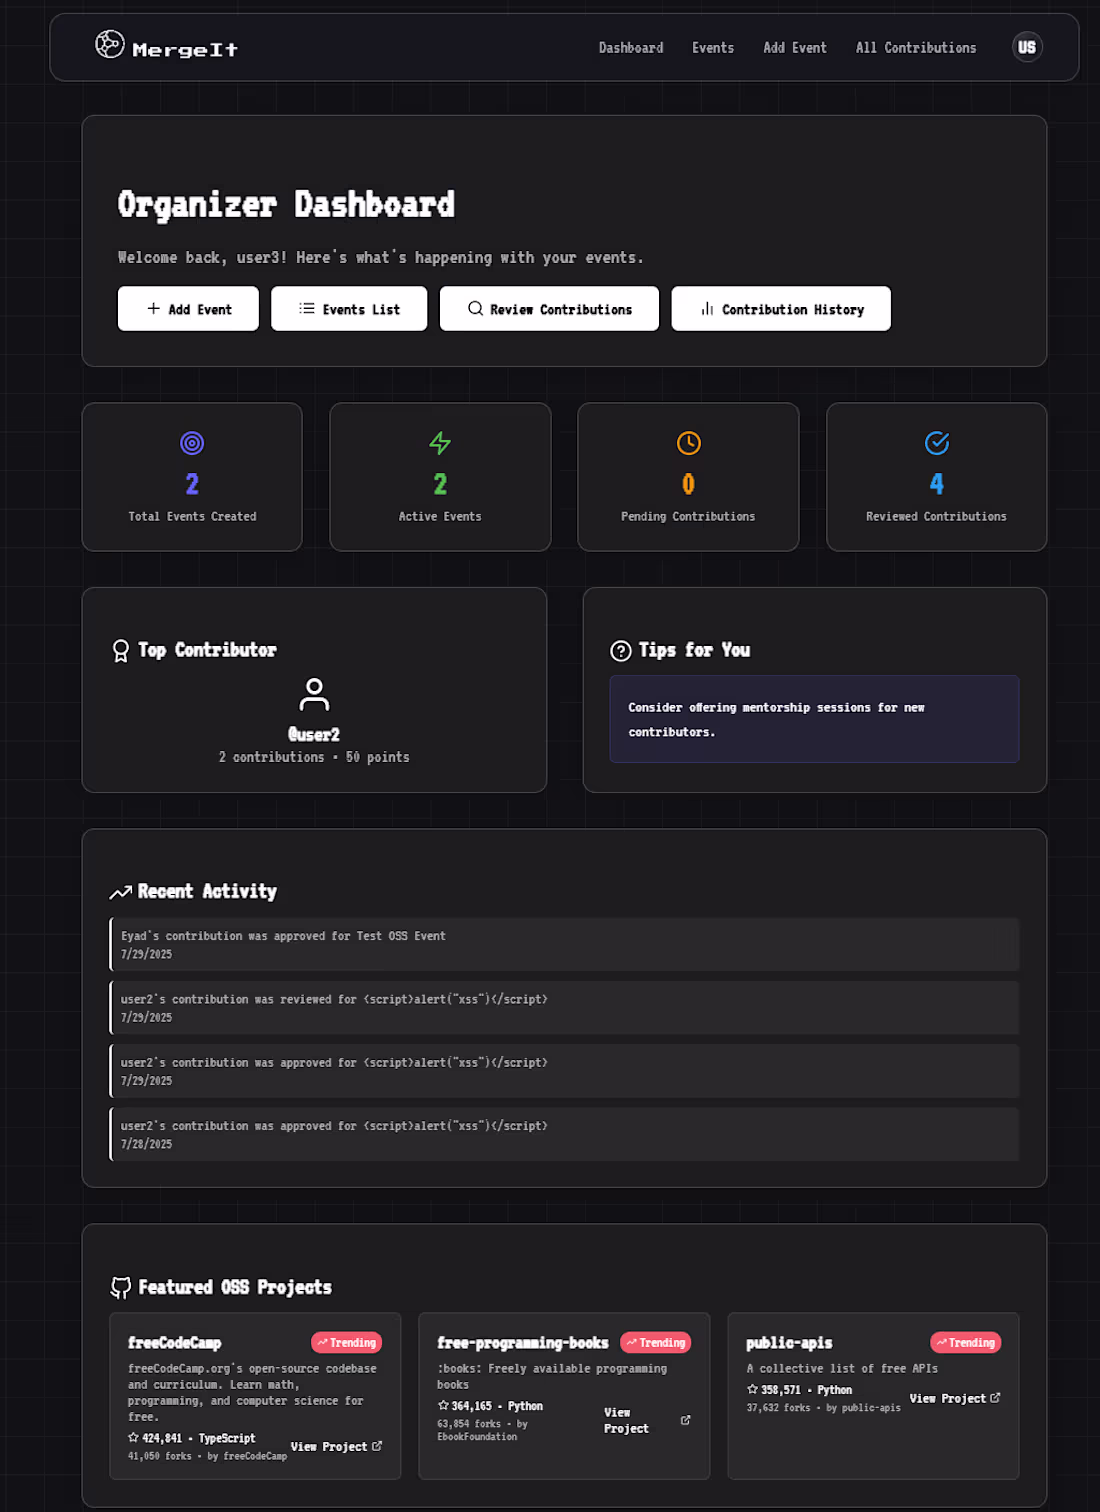Open the Events item in top navigation
The height and width of the screenshot is (1512, 1100).
point(712,47)
